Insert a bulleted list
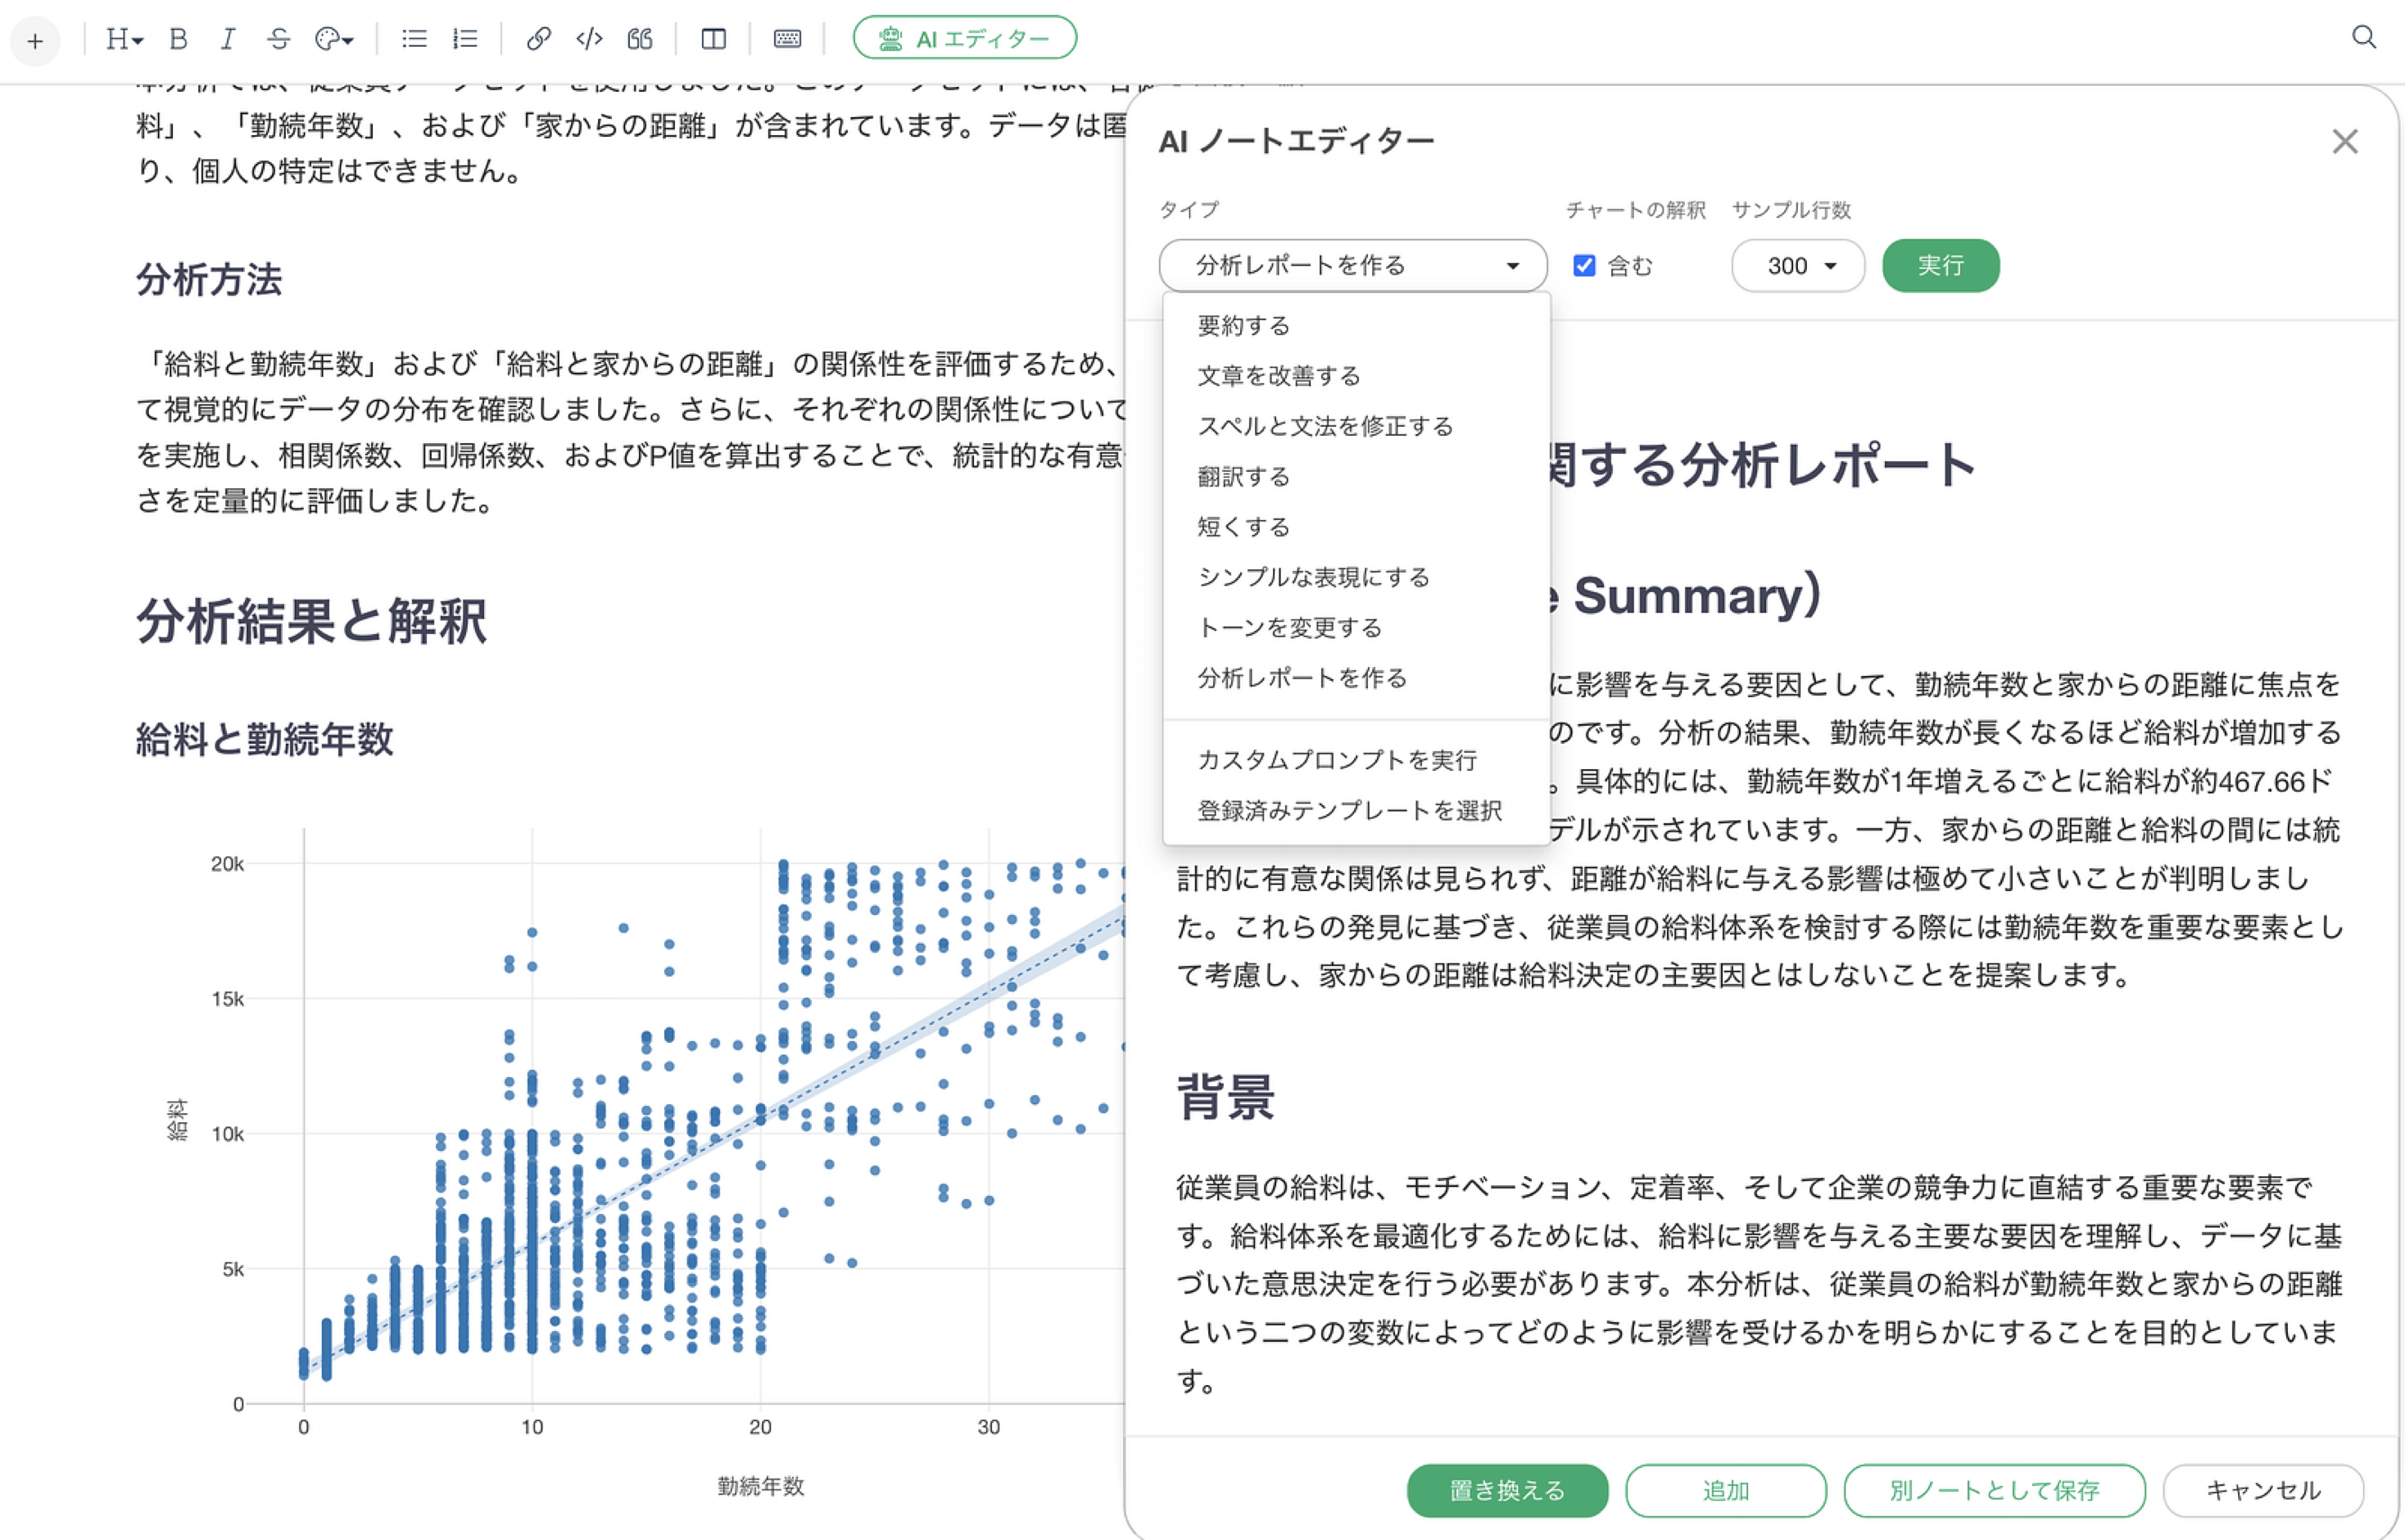2405x1540 pixels. [414, 39]
